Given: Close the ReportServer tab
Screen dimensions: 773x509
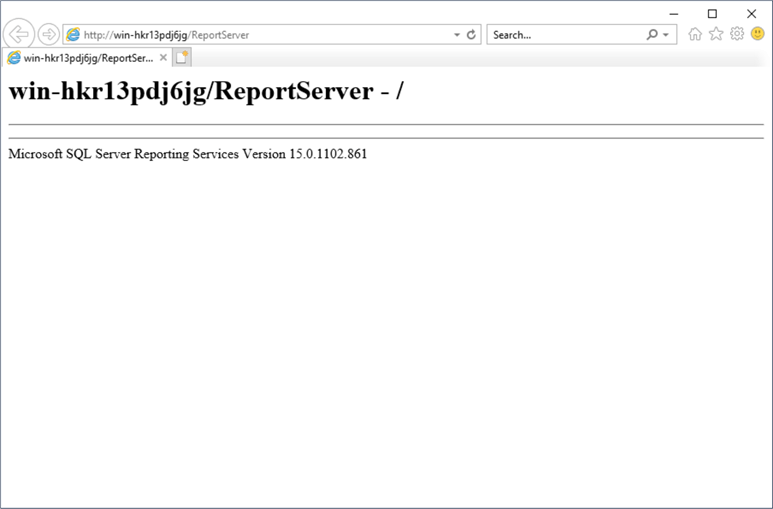Looking at the screenshot, I should pyautogui.click(x=163, y=58).
